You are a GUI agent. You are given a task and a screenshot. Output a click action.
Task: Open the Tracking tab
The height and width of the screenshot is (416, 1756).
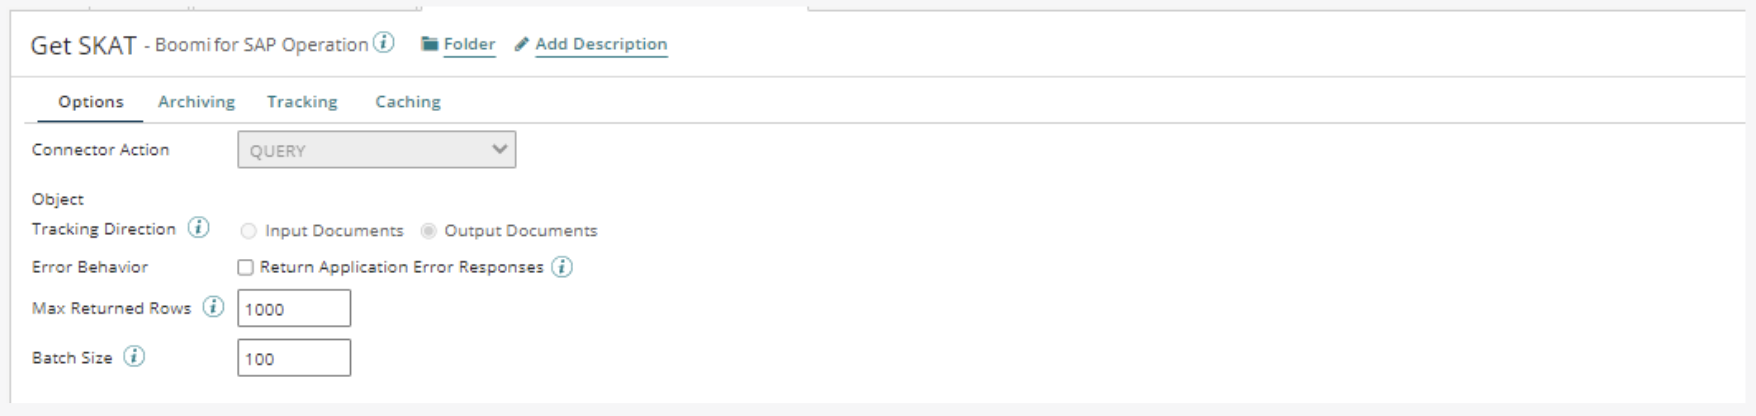click(x=302, y=102)
